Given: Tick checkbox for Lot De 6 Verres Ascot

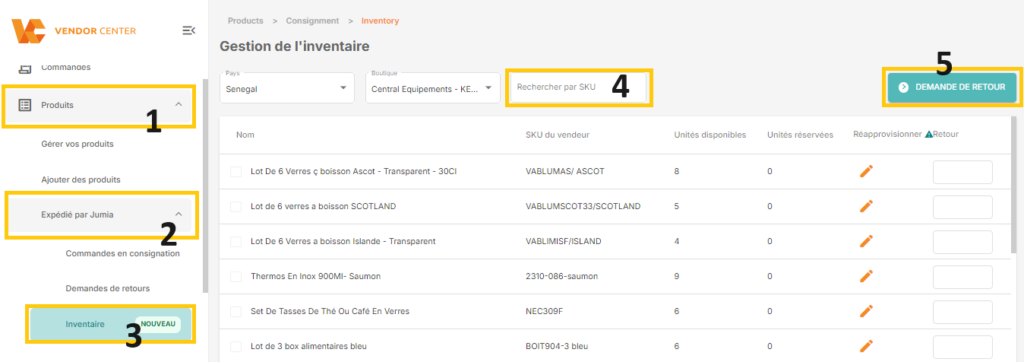Looking at the screenshot, I should [x=236, y=171].
